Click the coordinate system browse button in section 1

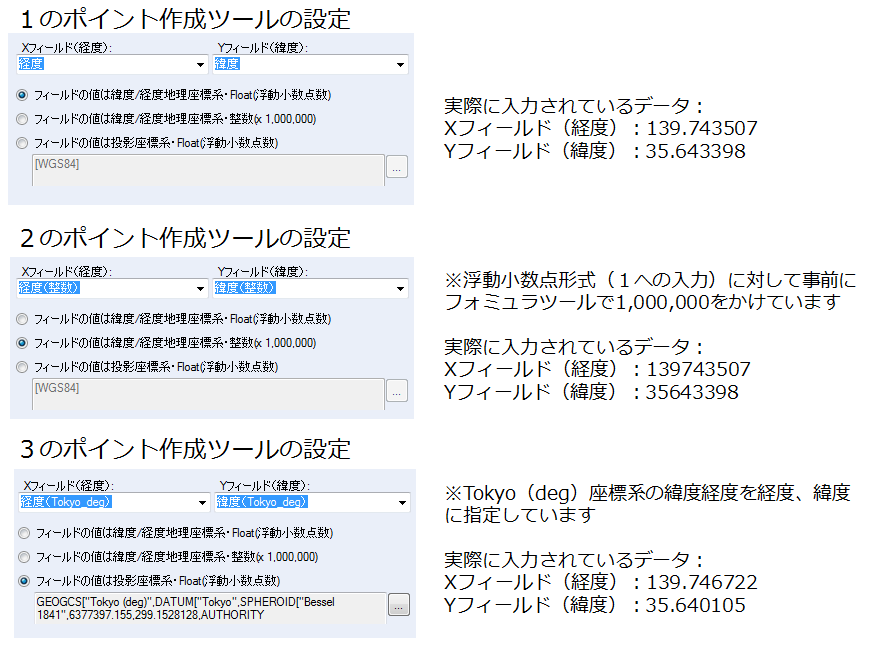pos(397,168)
